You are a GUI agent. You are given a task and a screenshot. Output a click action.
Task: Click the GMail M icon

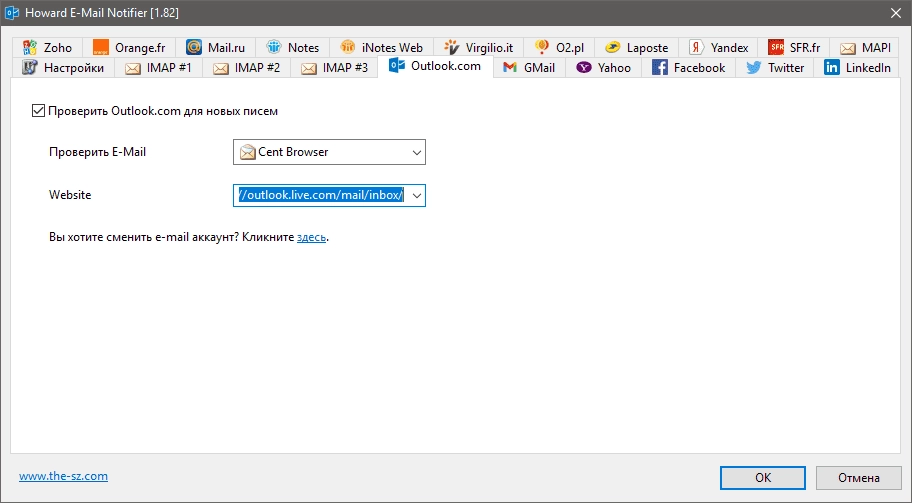510,67
